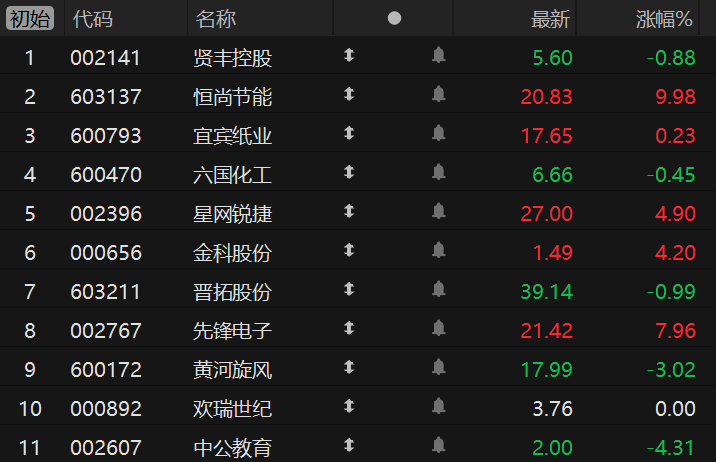Click the up-down arrow for 欢瑞世纪
716x462 pixels.
[x=349, y=406]
